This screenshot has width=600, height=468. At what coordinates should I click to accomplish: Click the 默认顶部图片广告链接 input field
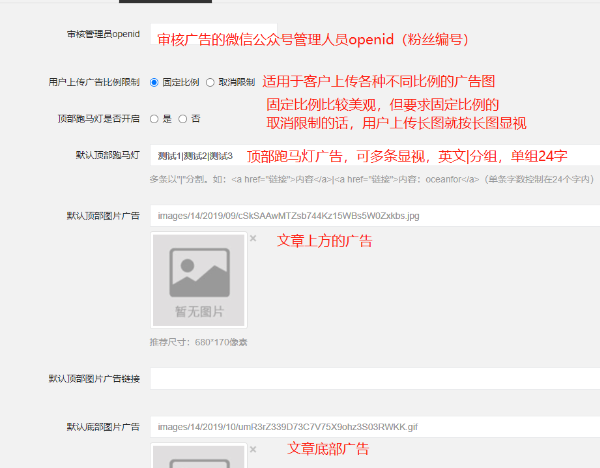tap(375, 378)
